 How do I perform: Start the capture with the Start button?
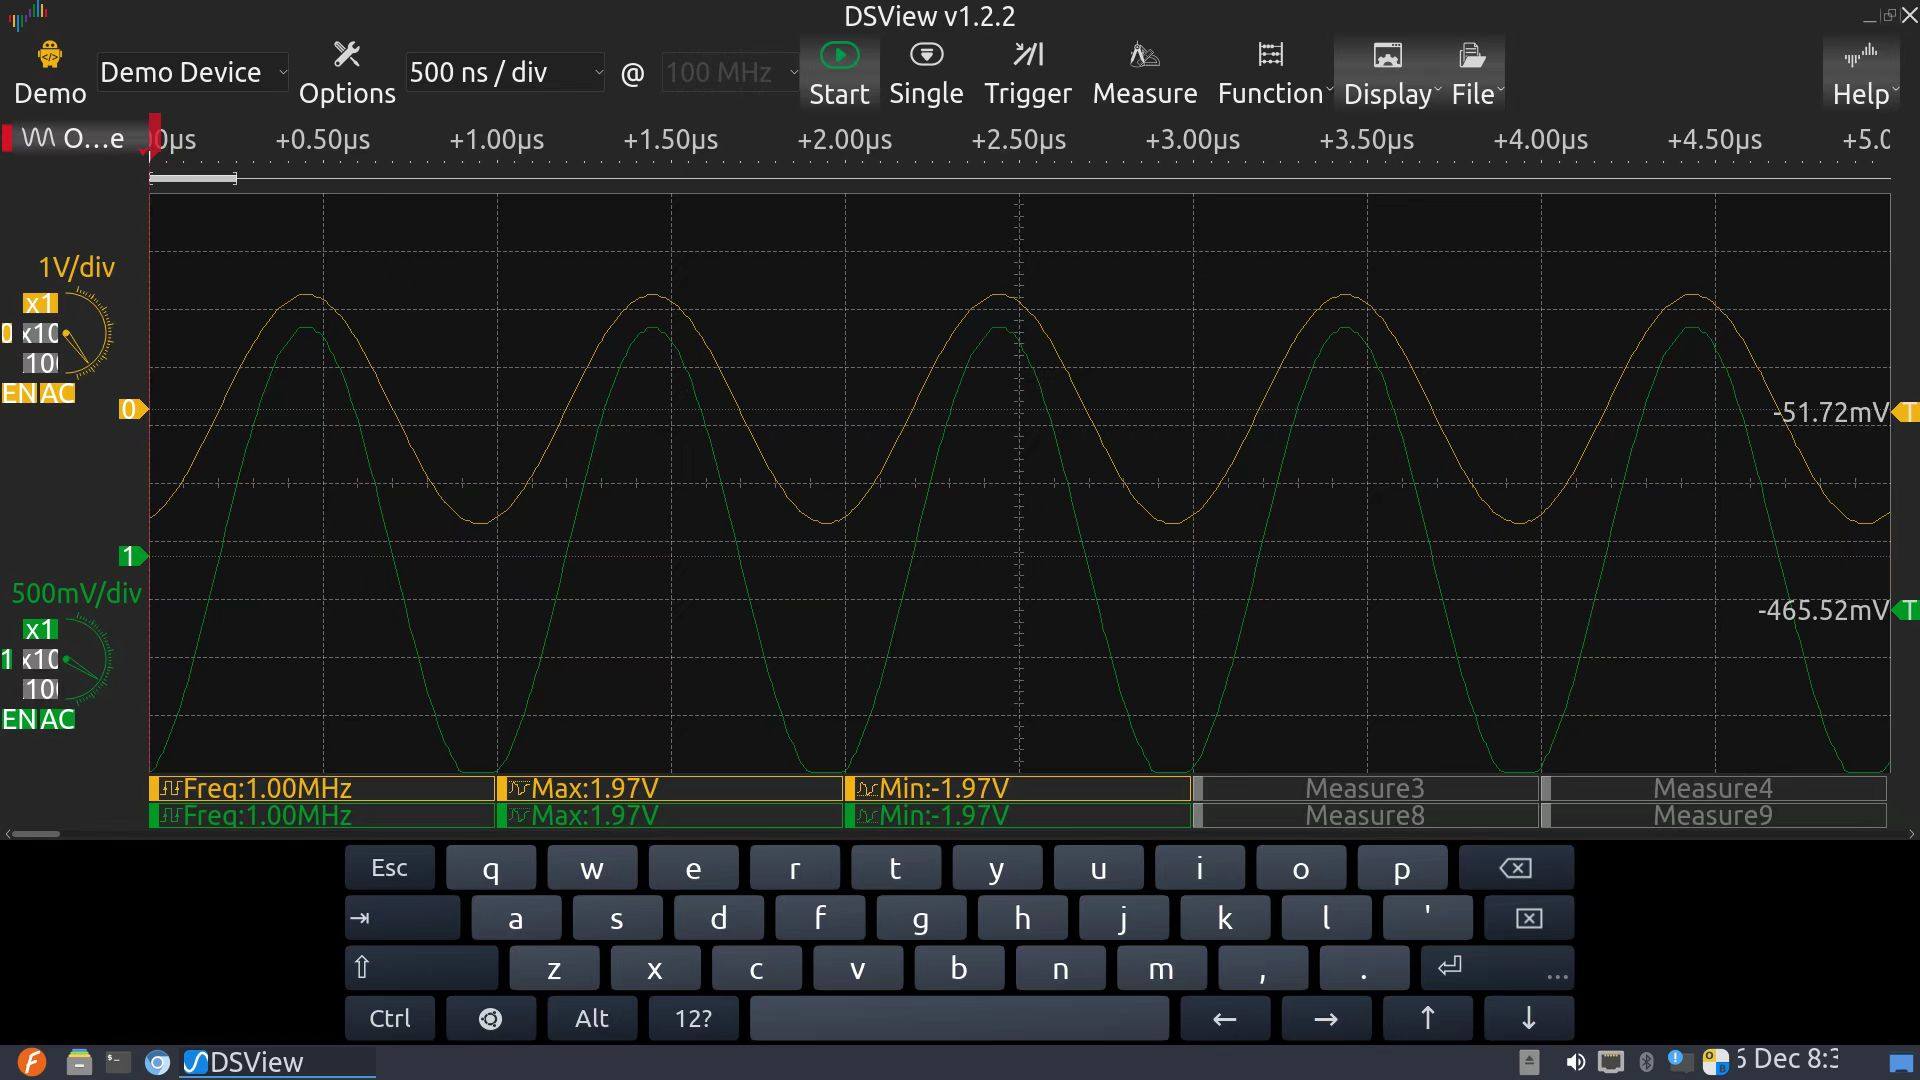tap(839, 73)
